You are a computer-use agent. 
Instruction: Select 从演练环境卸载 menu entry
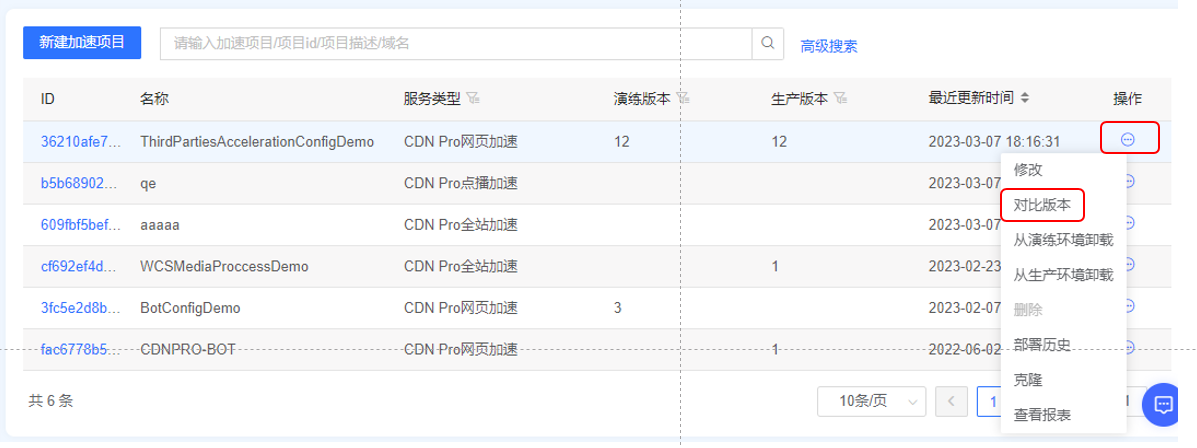tap(1063, 240)
